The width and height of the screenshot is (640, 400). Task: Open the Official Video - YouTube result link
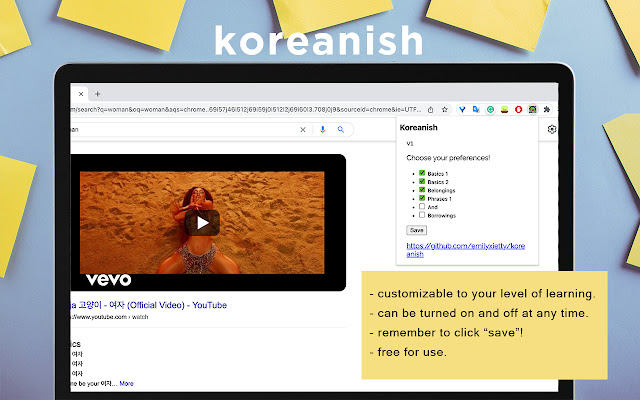149,305
